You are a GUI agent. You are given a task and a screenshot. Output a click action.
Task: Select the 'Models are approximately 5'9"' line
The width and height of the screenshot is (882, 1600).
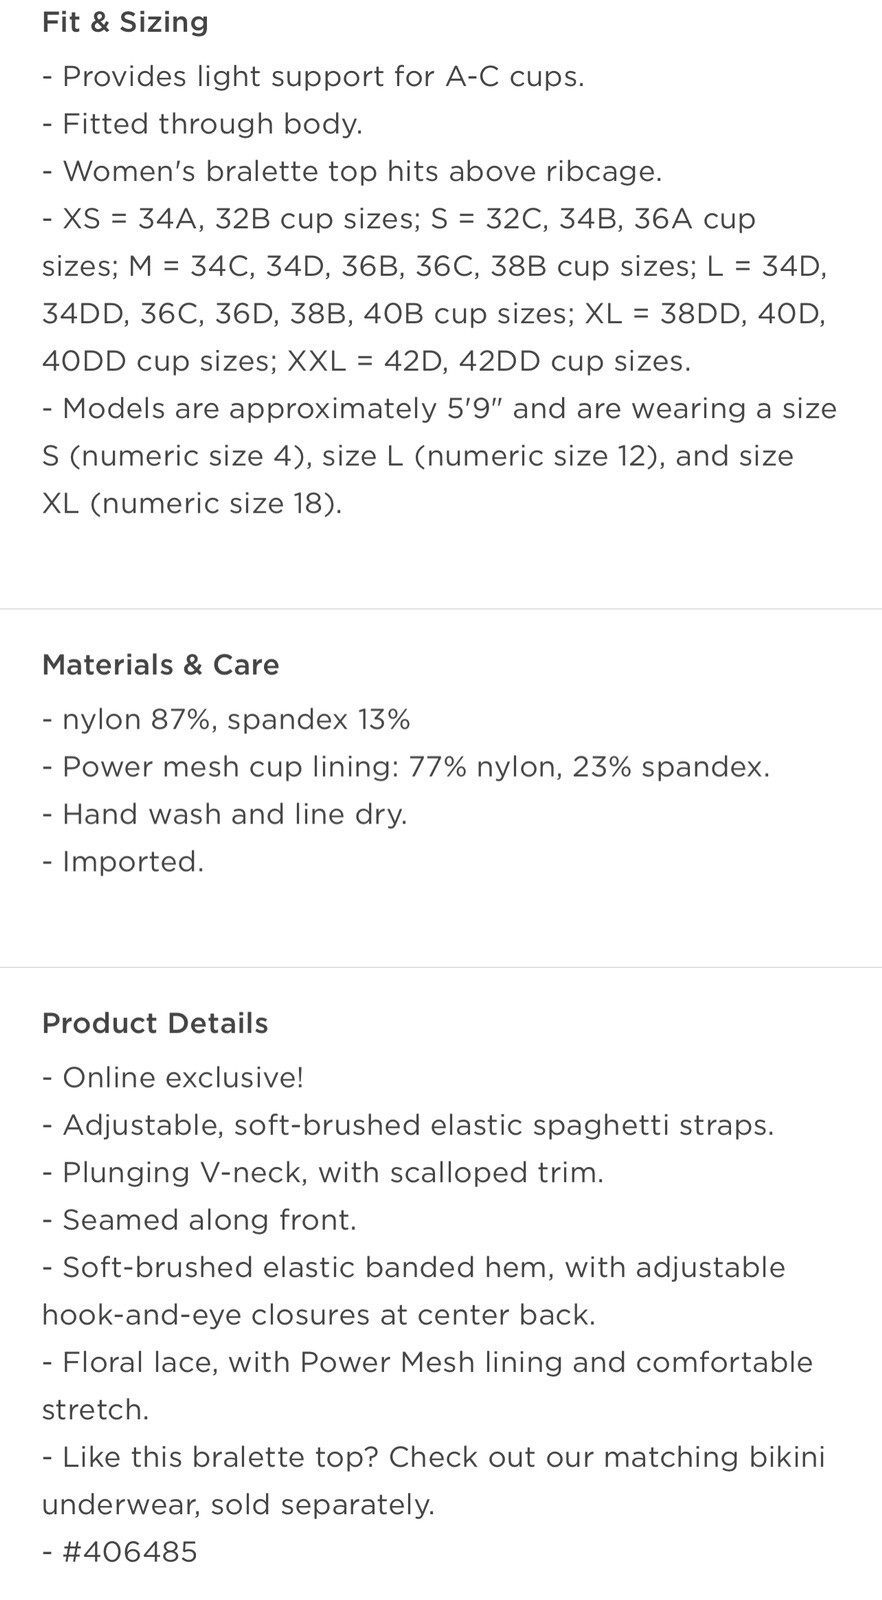pos(439,456)
